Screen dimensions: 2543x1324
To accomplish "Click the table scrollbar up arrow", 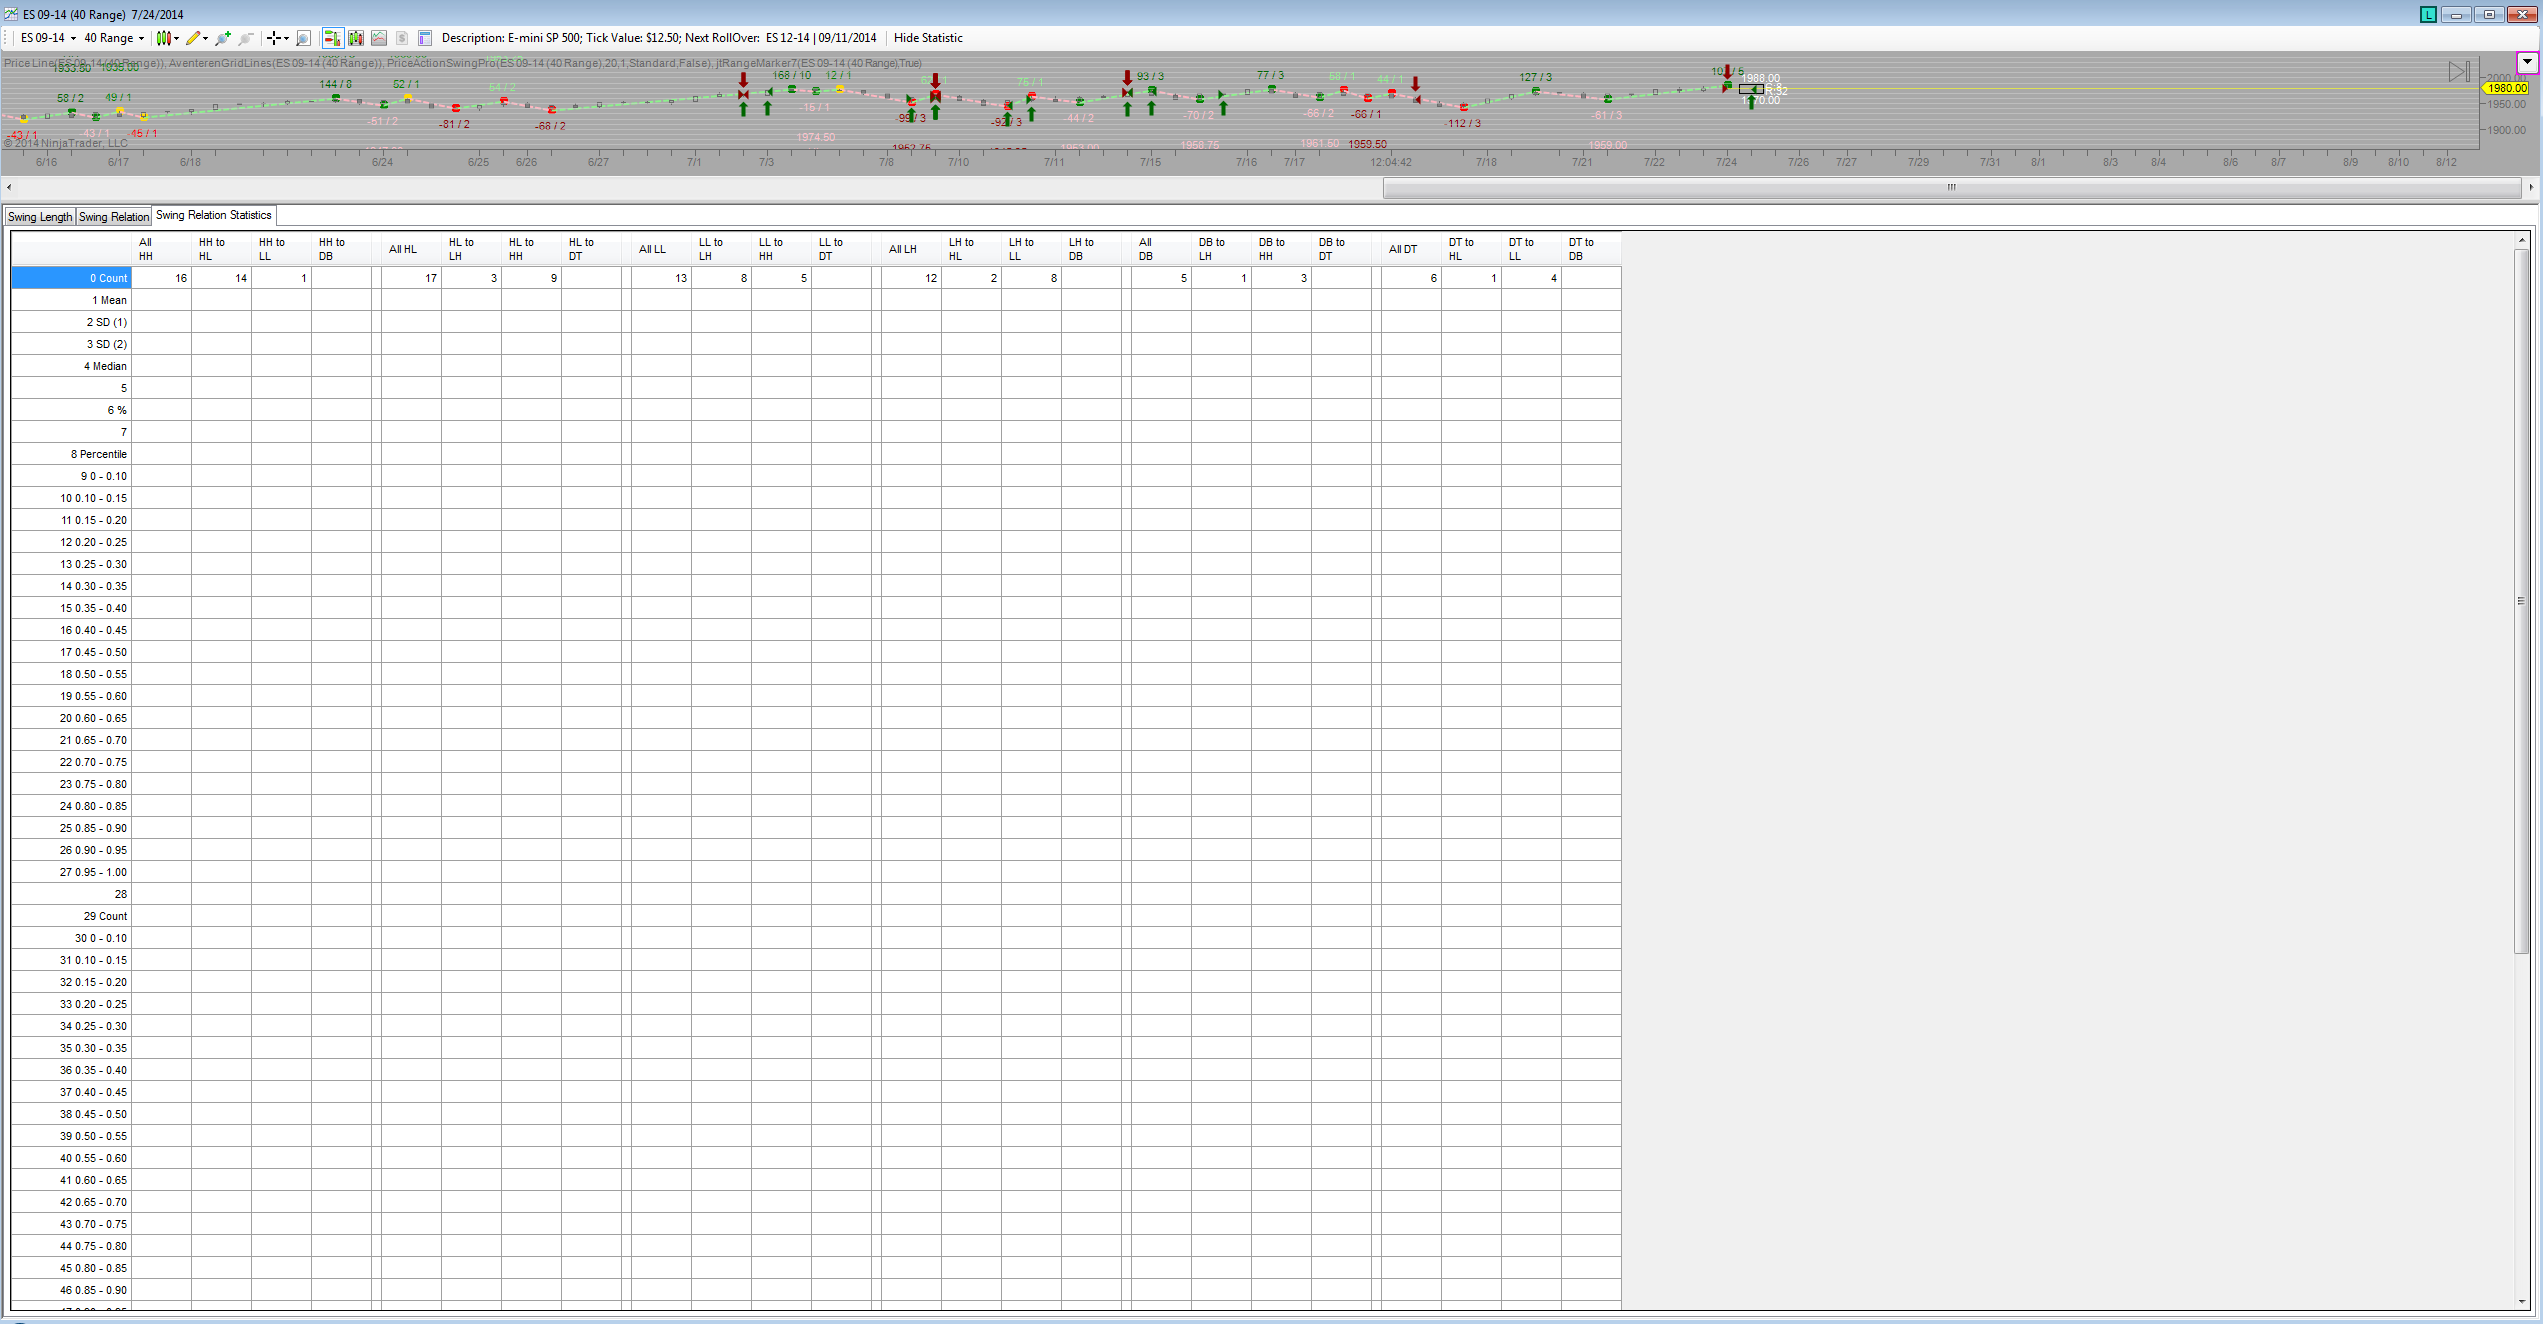I will [2522, 240].
